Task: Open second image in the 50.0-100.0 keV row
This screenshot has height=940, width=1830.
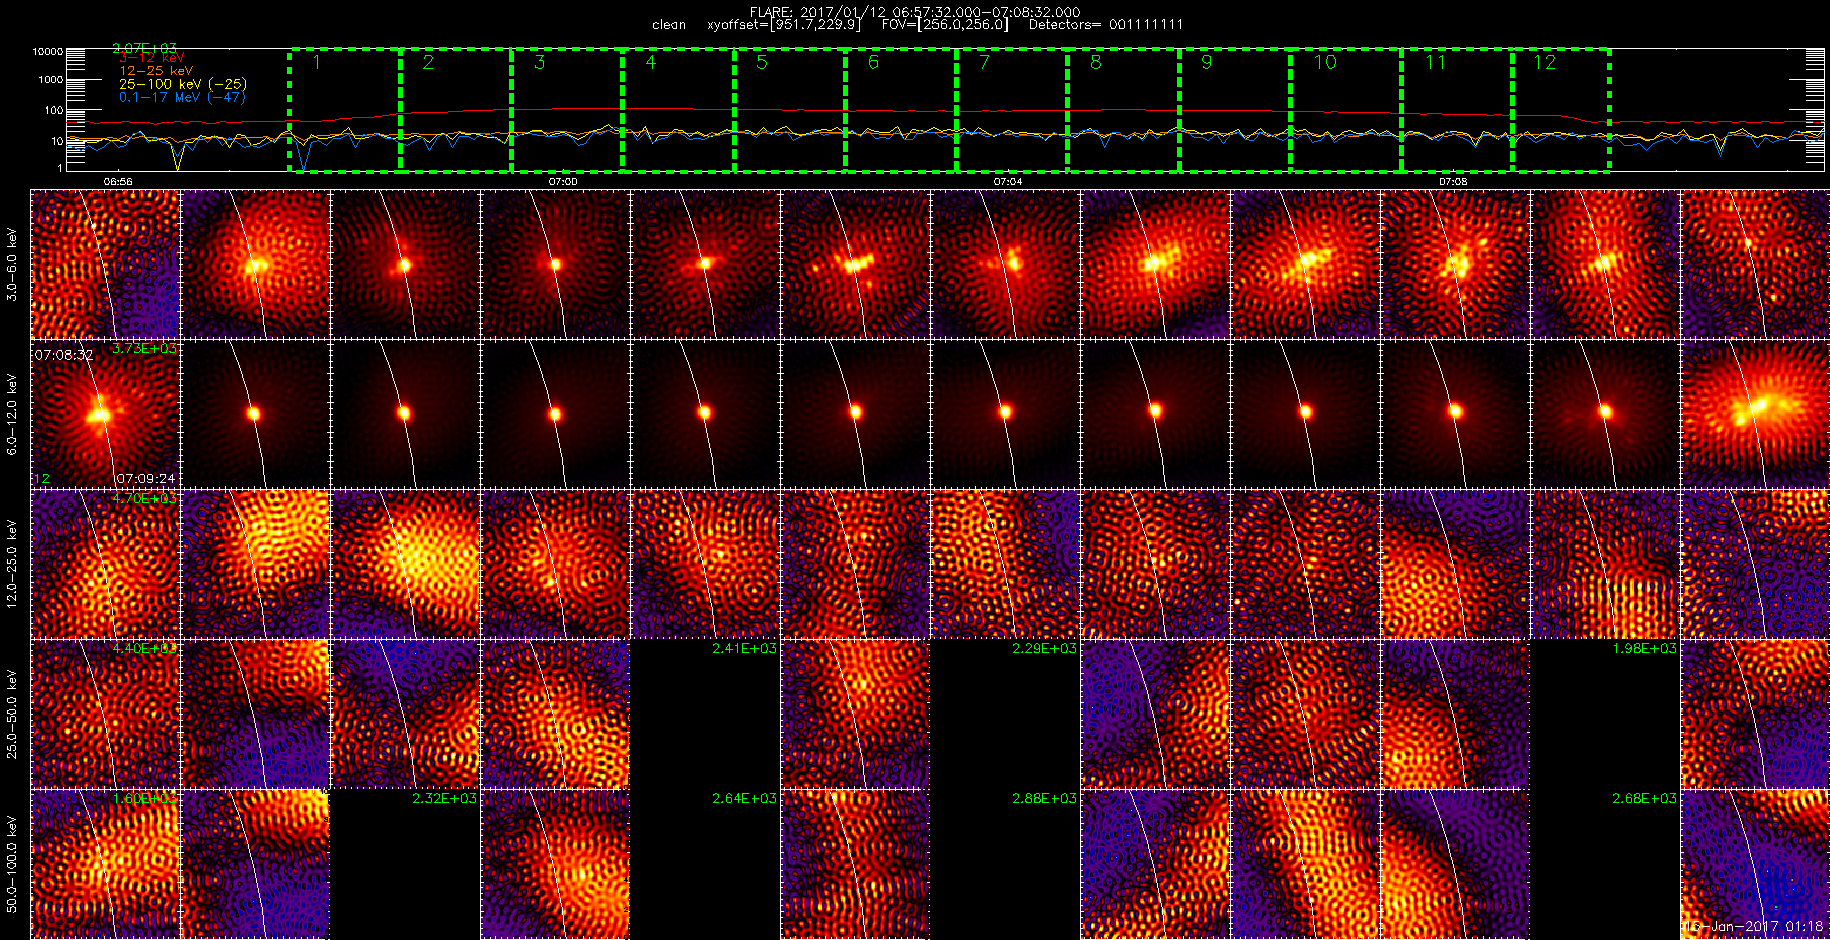Action: 255,864
